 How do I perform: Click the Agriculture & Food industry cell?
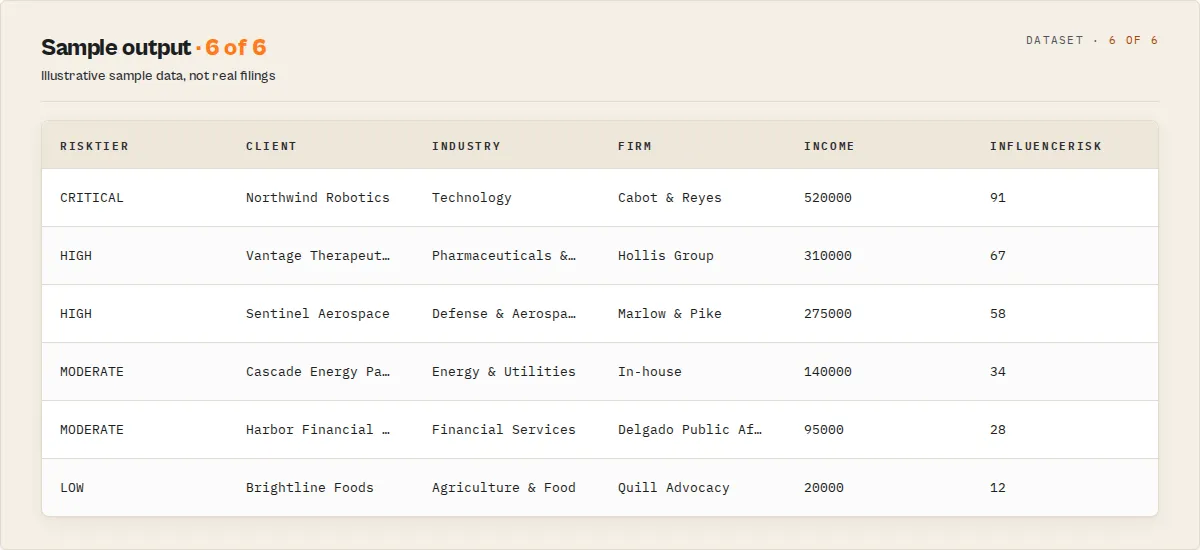tap(504, 488)
